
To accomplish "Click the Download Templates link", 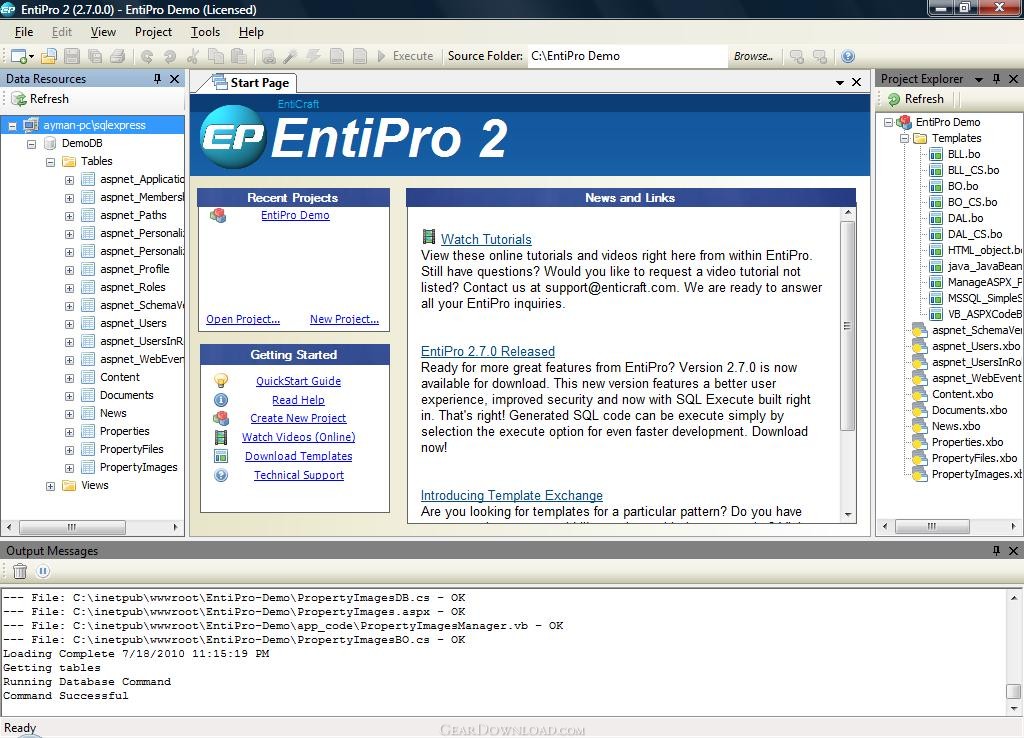I will point(298,457).
